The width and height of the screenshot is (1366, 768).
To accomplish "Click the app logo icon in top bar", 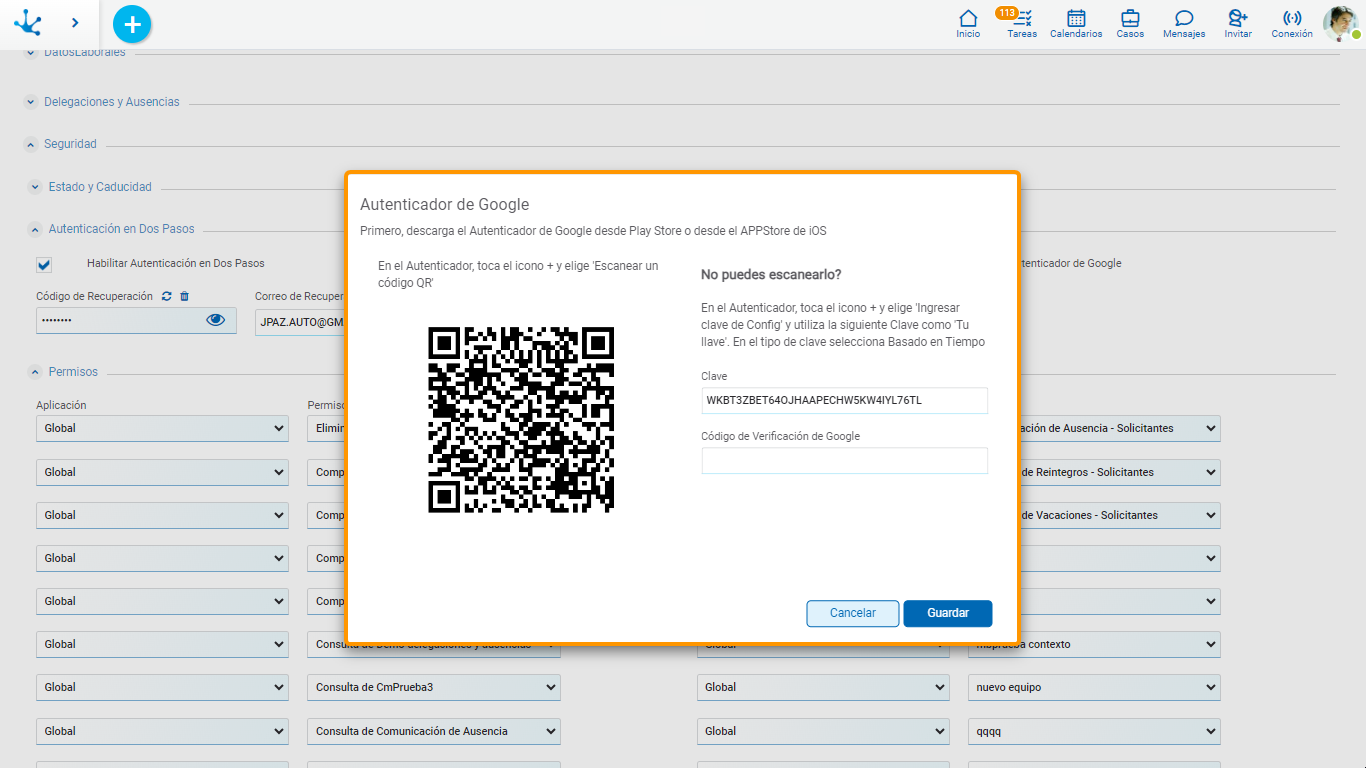I will 28,22.
